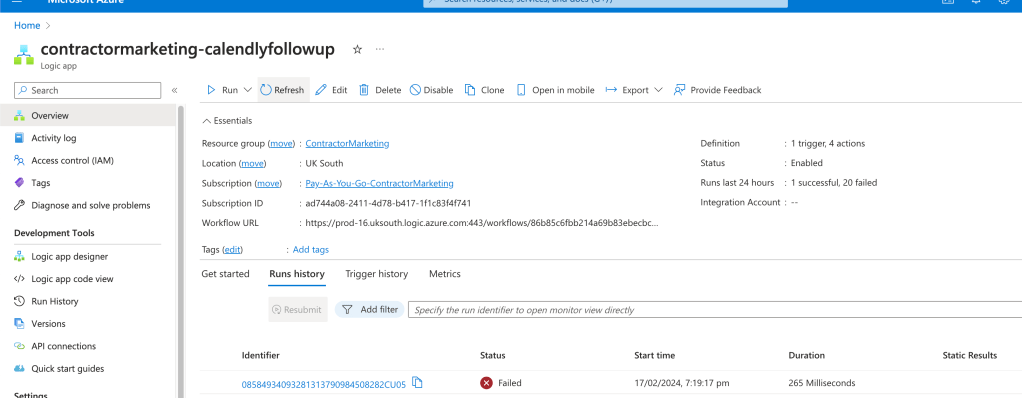This screenshot has height=398, width=1022.
Task: Collapse the Essentials section
Action: (x=227, y=121)
